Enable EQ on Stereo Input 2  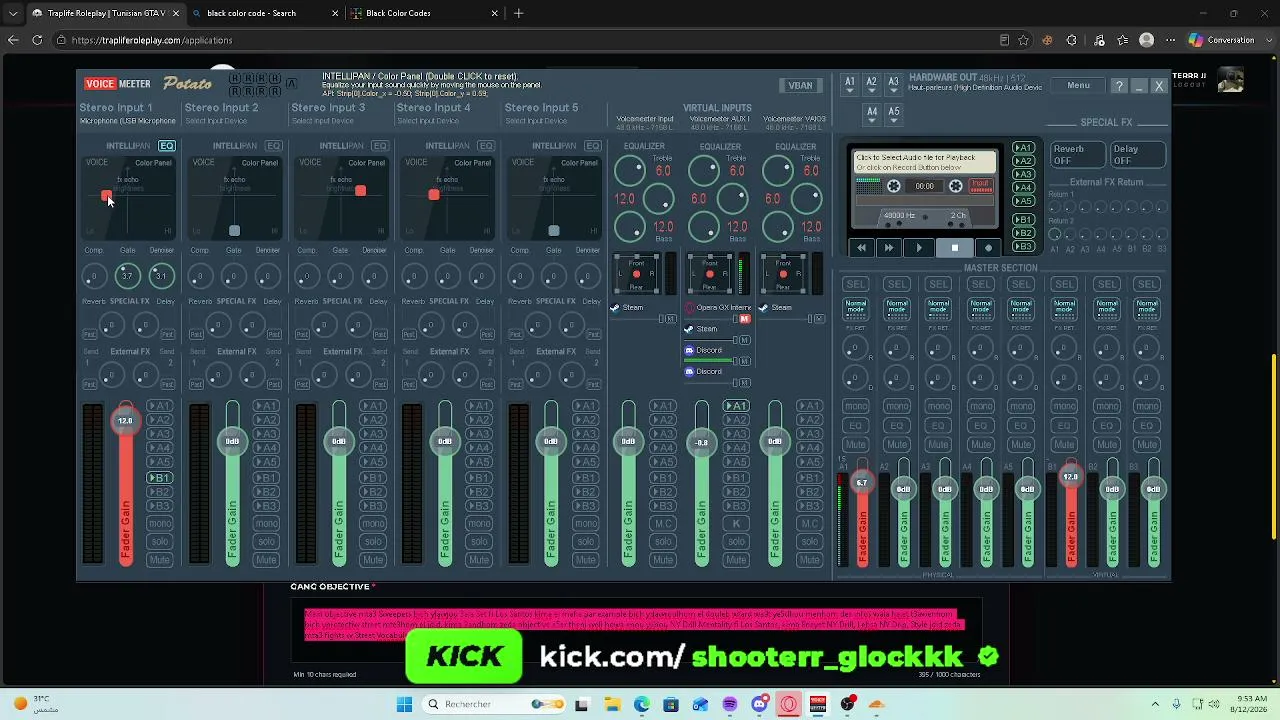(273, 146)
